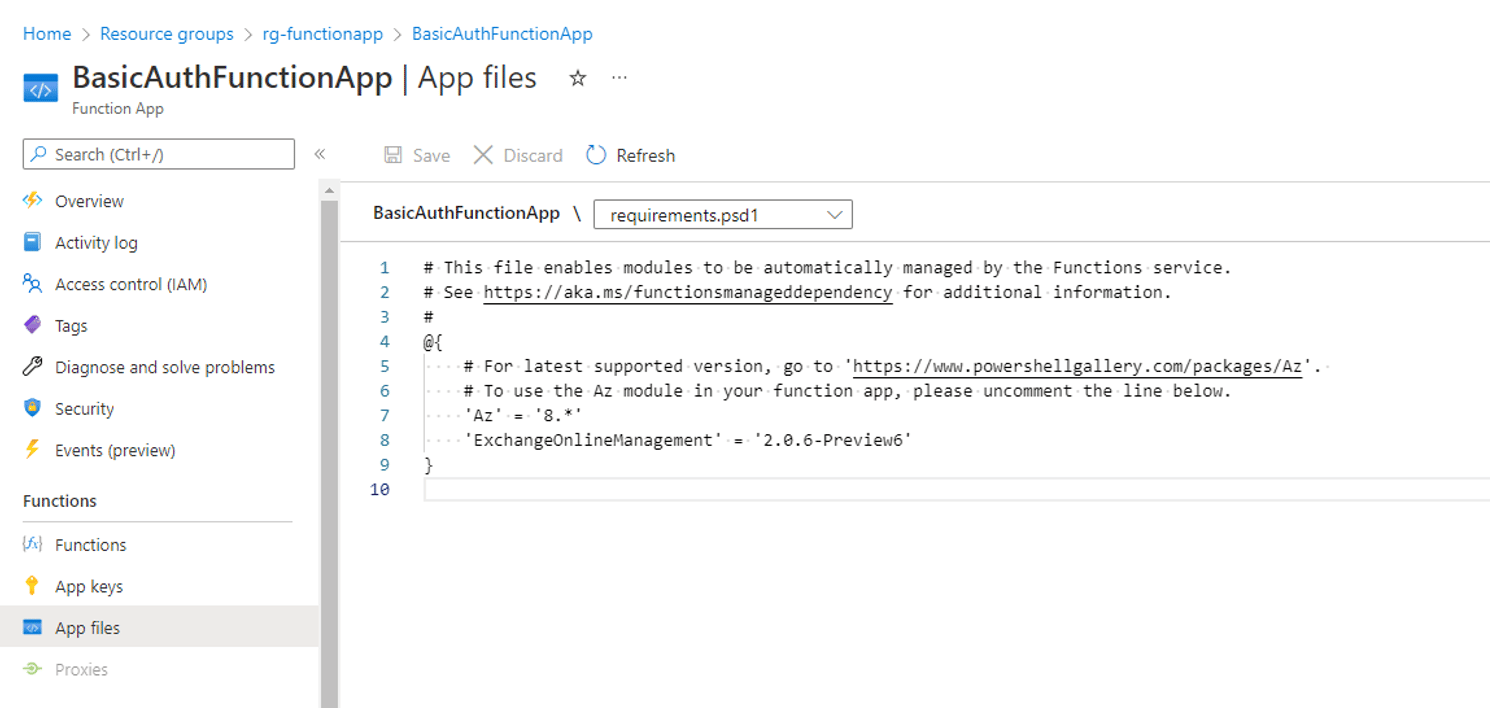This screenshot has width=1490, height=708.
Task: Click the Overview lightning icon
Action: tap(33, 201)
